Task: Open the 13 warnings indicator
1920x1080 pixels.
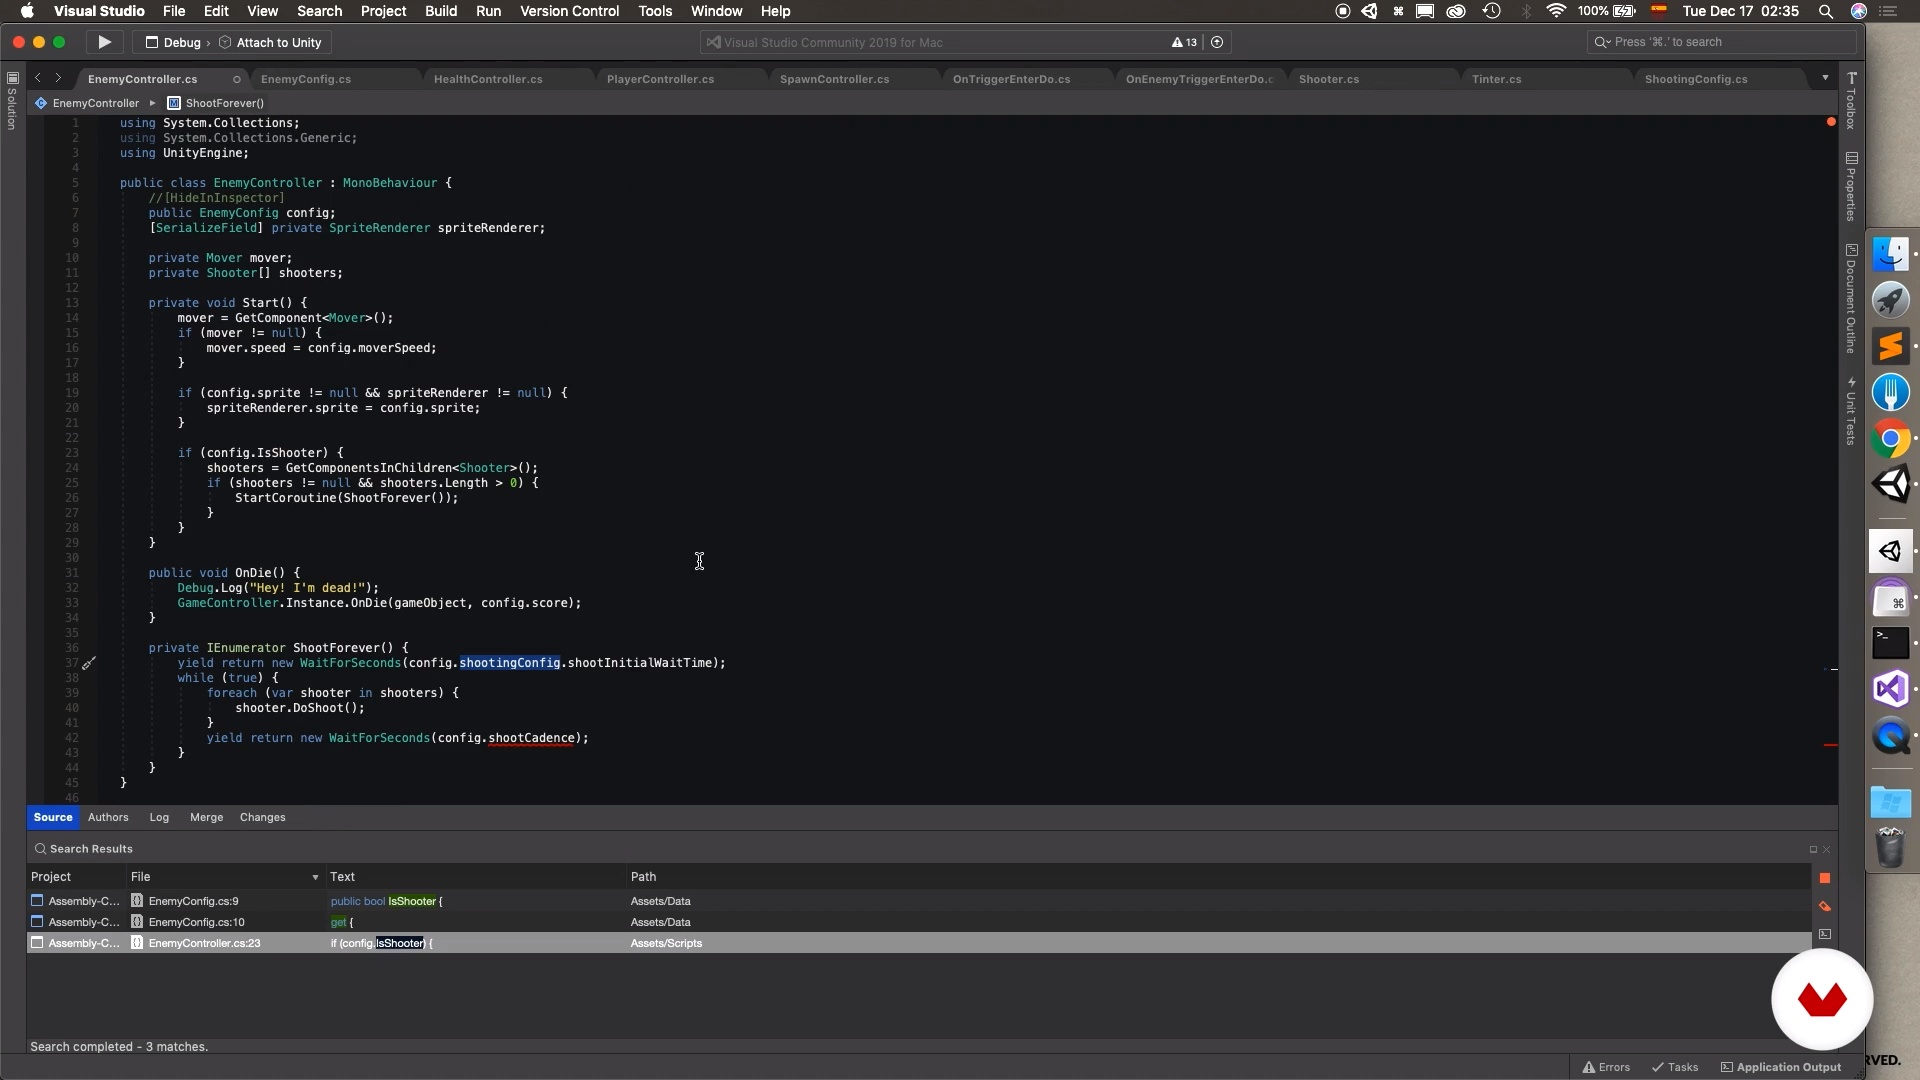Action: coord(1184,42)
